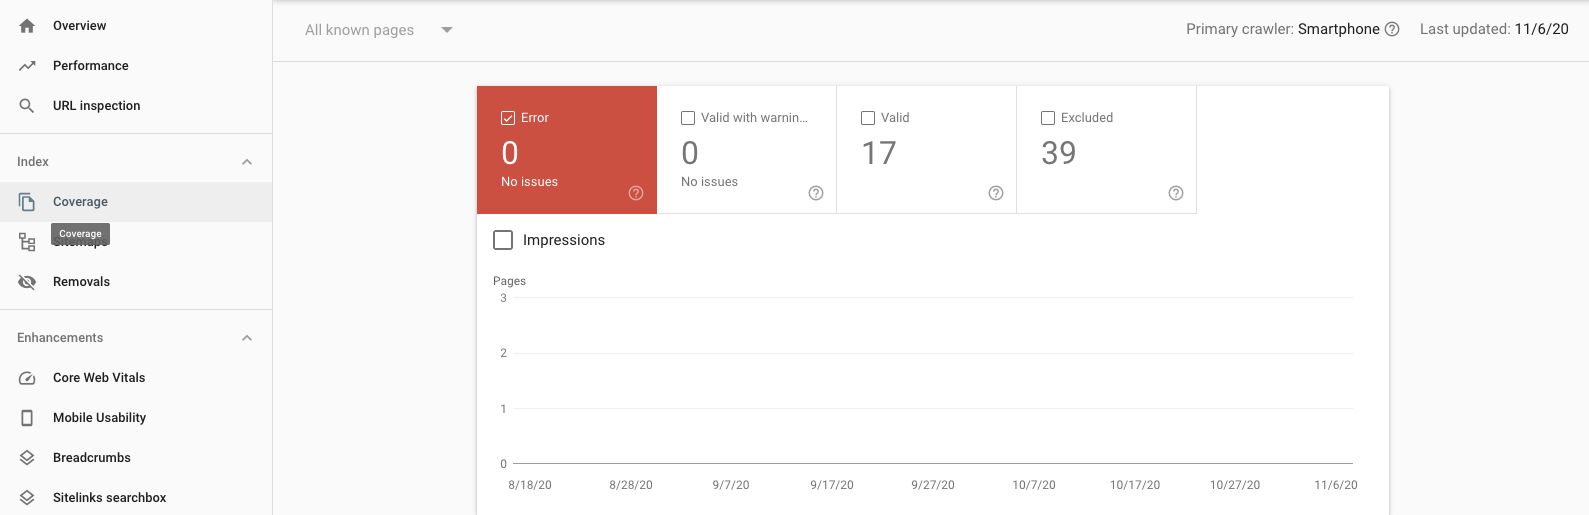The width and height of the screenshot is (1589, 515).
Task: Click the Removals crossed-eye icon
Action: [27, 282]
